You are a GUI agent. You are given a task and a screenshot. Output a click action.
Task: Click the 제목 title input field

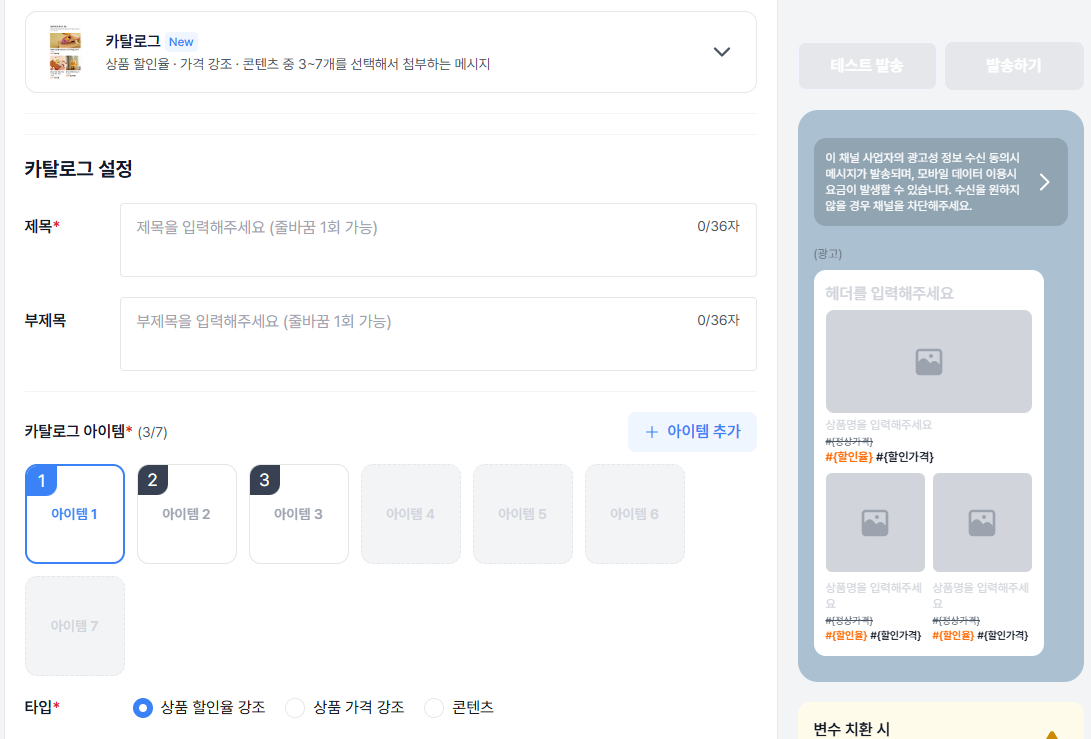(x=438, y=240)
